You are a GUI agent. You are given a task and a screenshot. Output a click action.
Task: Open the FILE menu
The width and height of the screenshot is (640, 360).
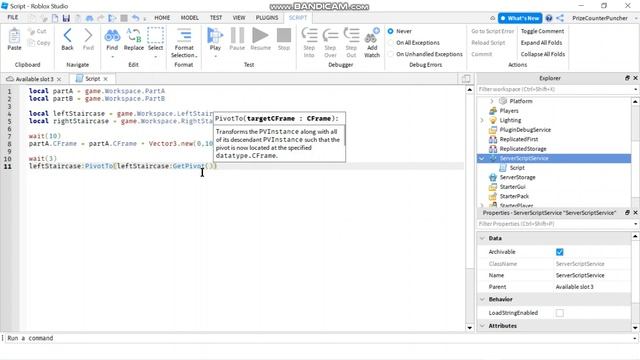click(x=13, y=18)
